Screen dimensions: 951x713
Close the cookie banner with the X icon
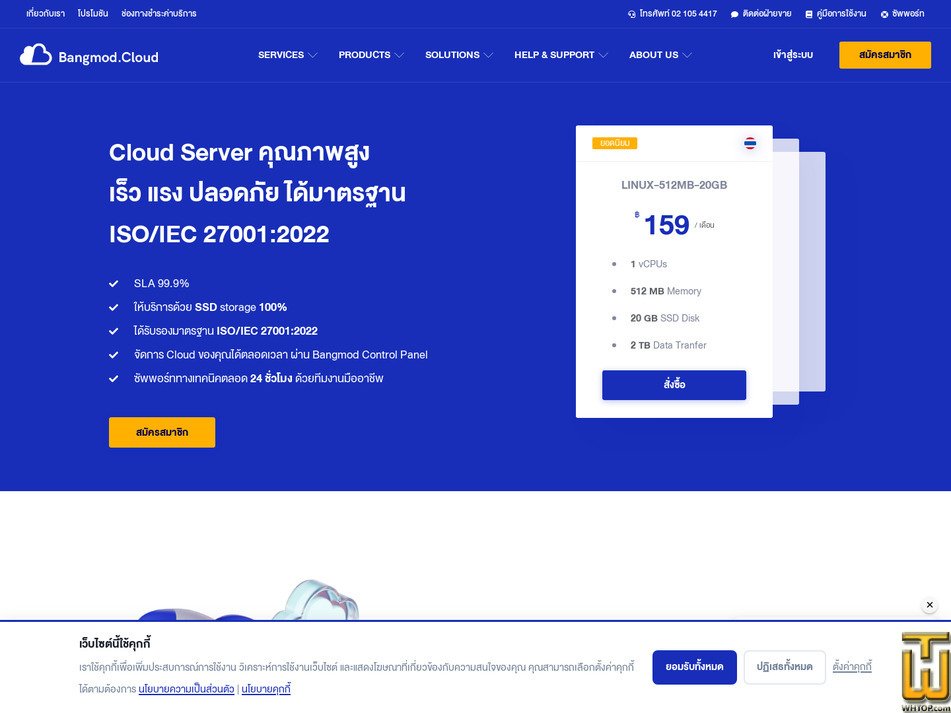click(929, 604)
